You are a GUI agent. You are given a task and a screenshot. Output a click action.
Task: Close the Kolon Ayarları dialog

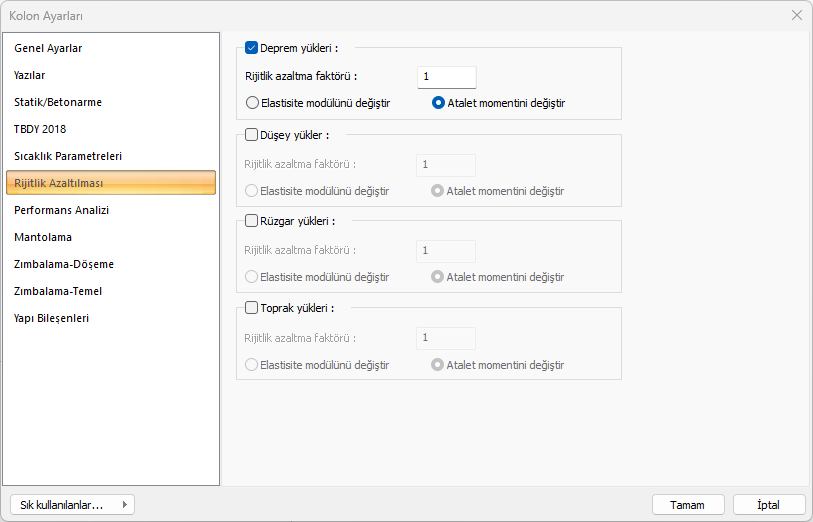pyautogui.click(x=796, y=15)
